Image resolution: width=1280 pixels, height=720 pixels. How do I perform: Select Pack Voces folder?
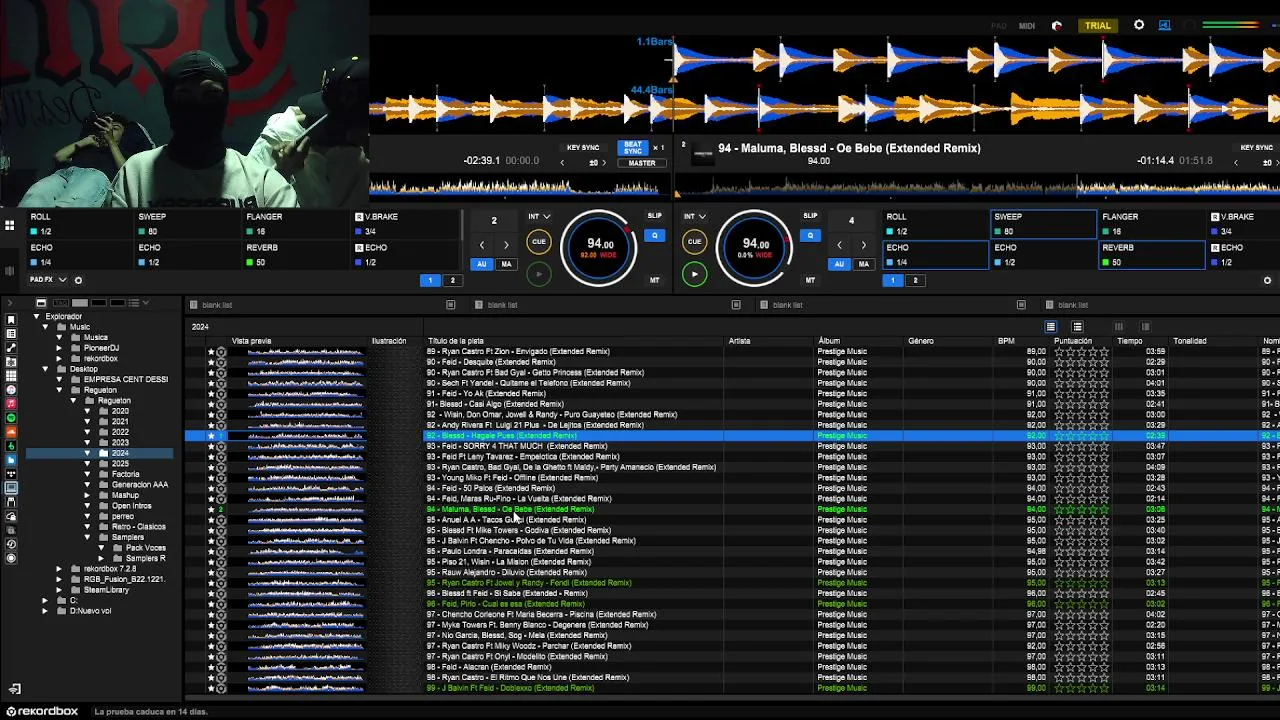(x=145, y=548)
